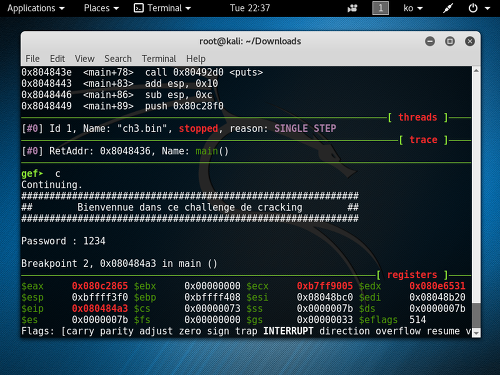
Task: Click the push 0x80c28f0 instruction
Action: [184, 106]
